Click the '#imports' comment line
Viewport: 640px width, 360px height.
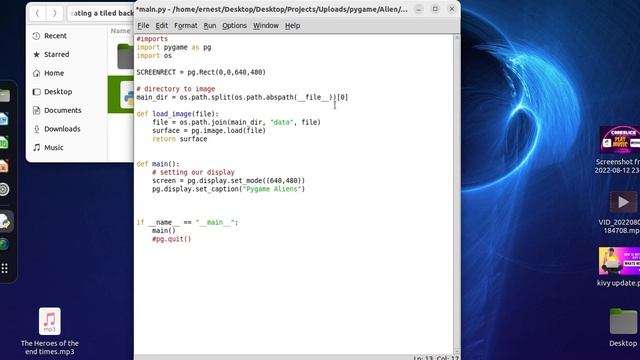pos(152,39)
